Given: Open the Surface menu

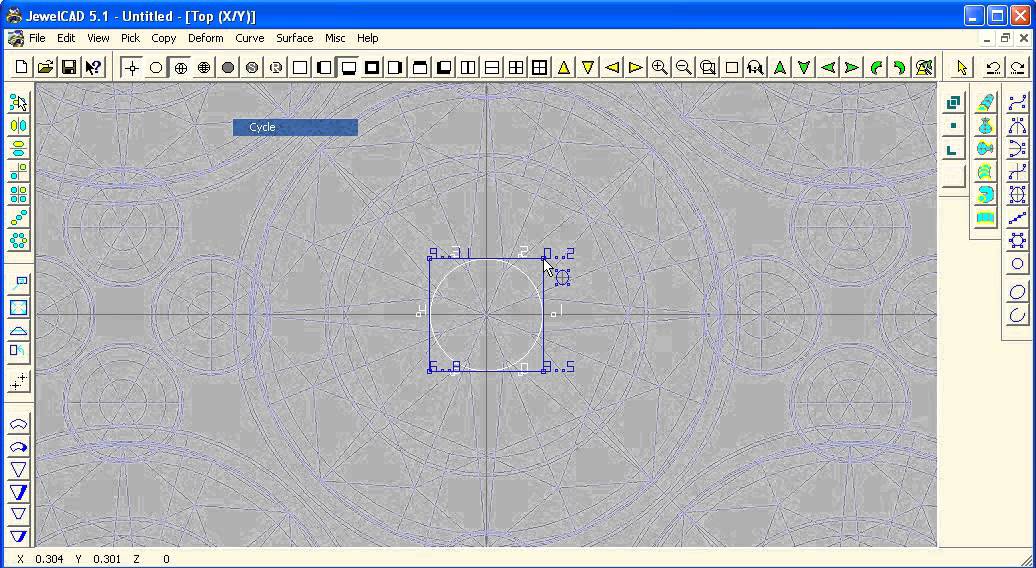Looking at the screenshot, I should pyautogui.click(x=295, y=38).
